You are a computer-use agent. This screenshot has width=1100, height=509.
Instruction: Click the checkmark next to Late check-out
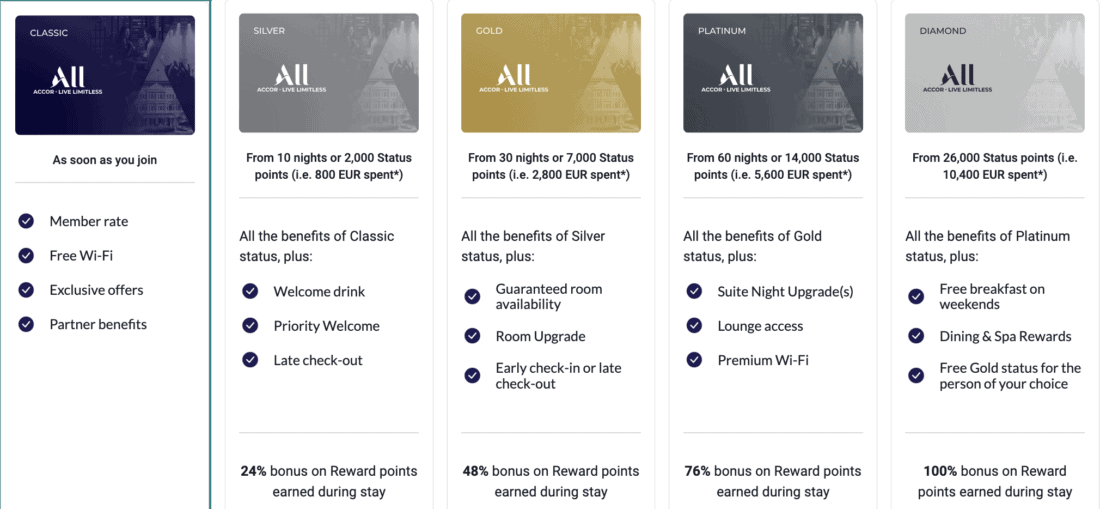250,360
